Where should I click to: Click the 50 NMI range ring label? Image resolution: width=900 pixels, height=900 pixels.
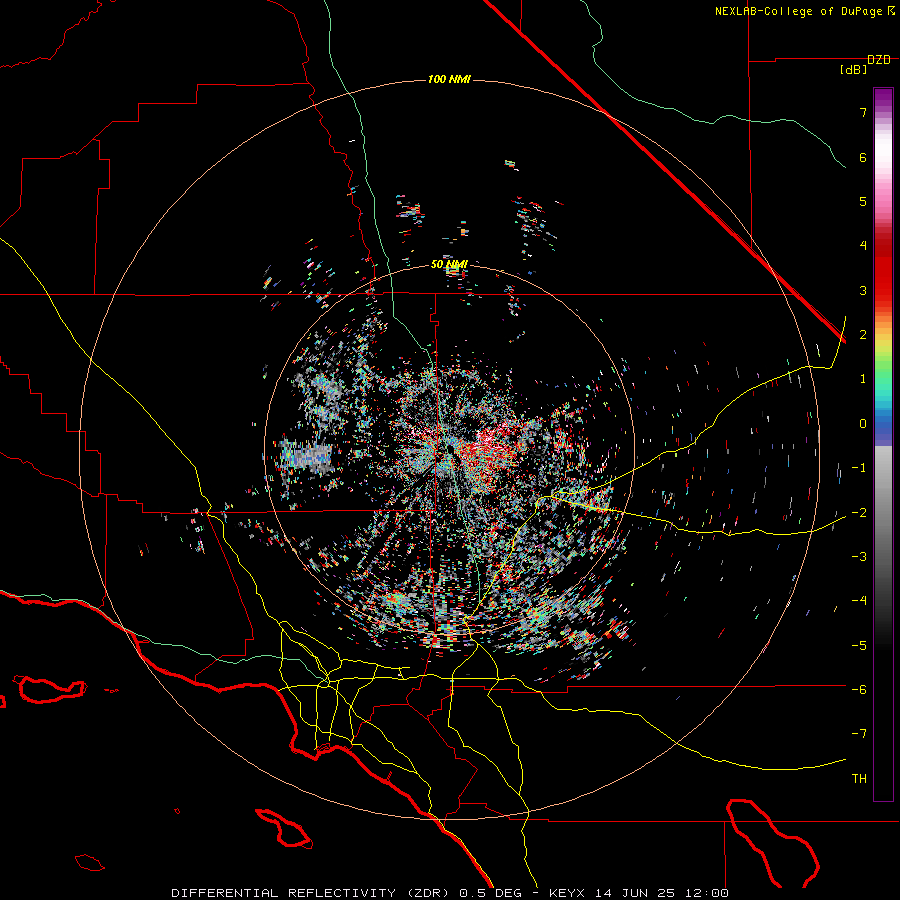(x=449, y=265)
